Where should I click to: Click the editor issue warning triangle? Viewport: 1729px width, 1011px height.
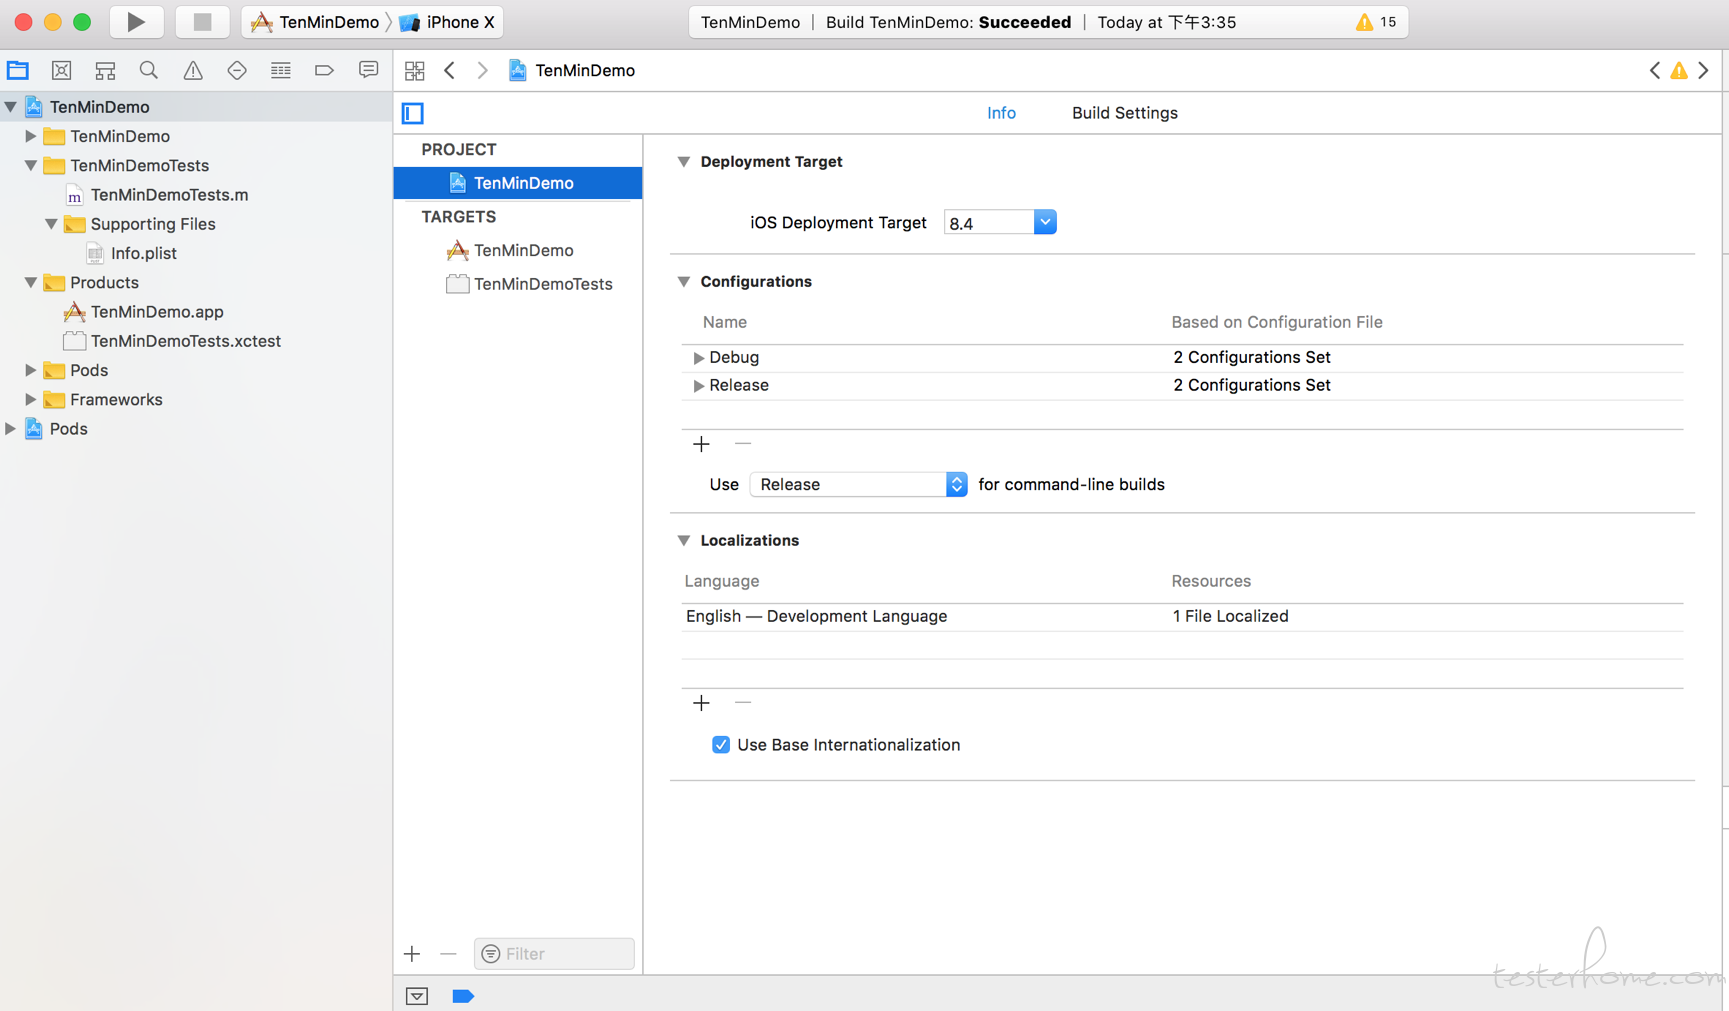pos(1679,70)
